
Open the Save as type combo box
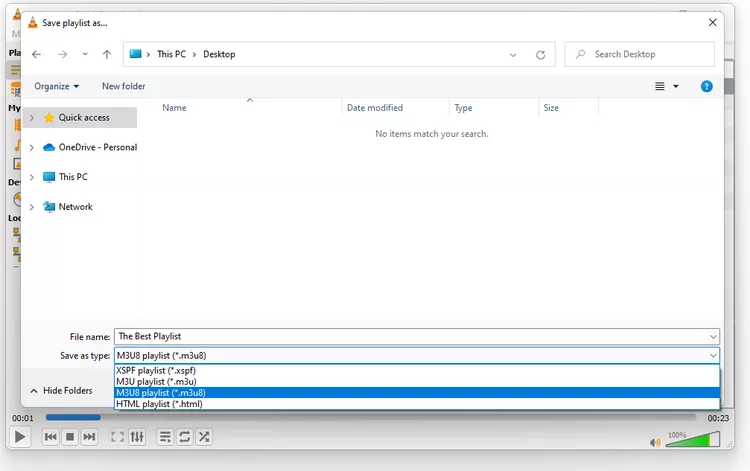416,355
